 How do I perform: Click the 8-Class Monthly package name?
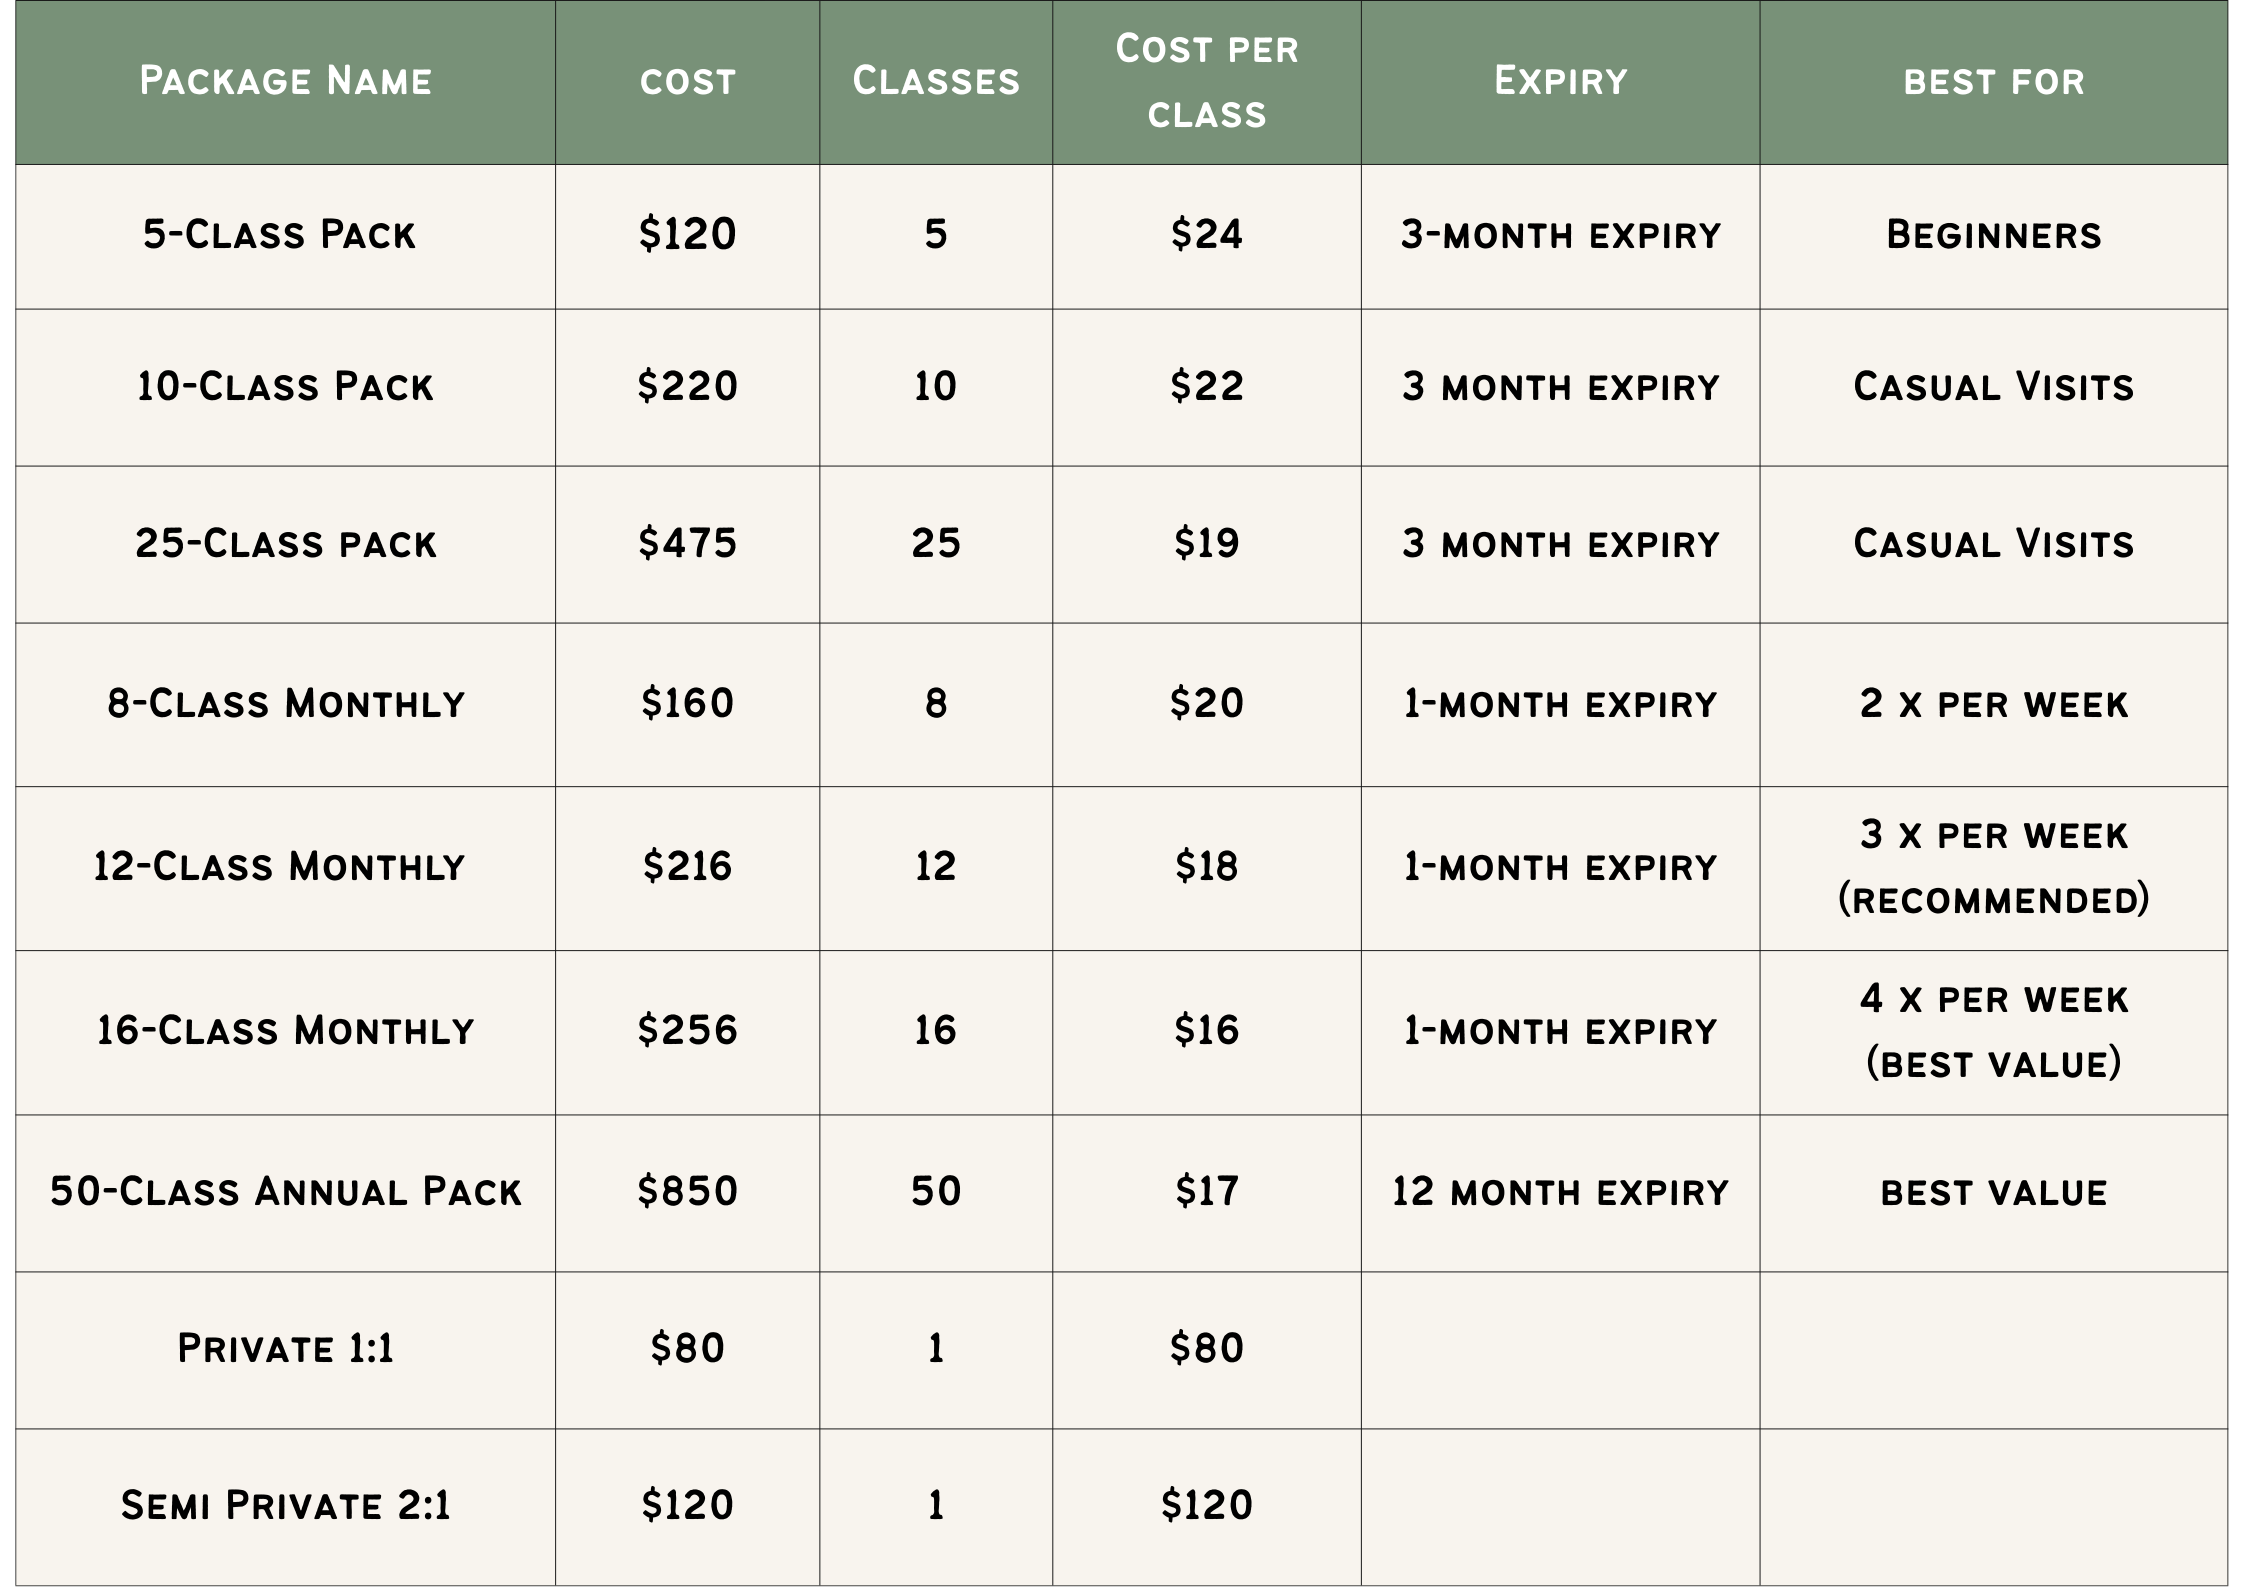click(286, 704)
